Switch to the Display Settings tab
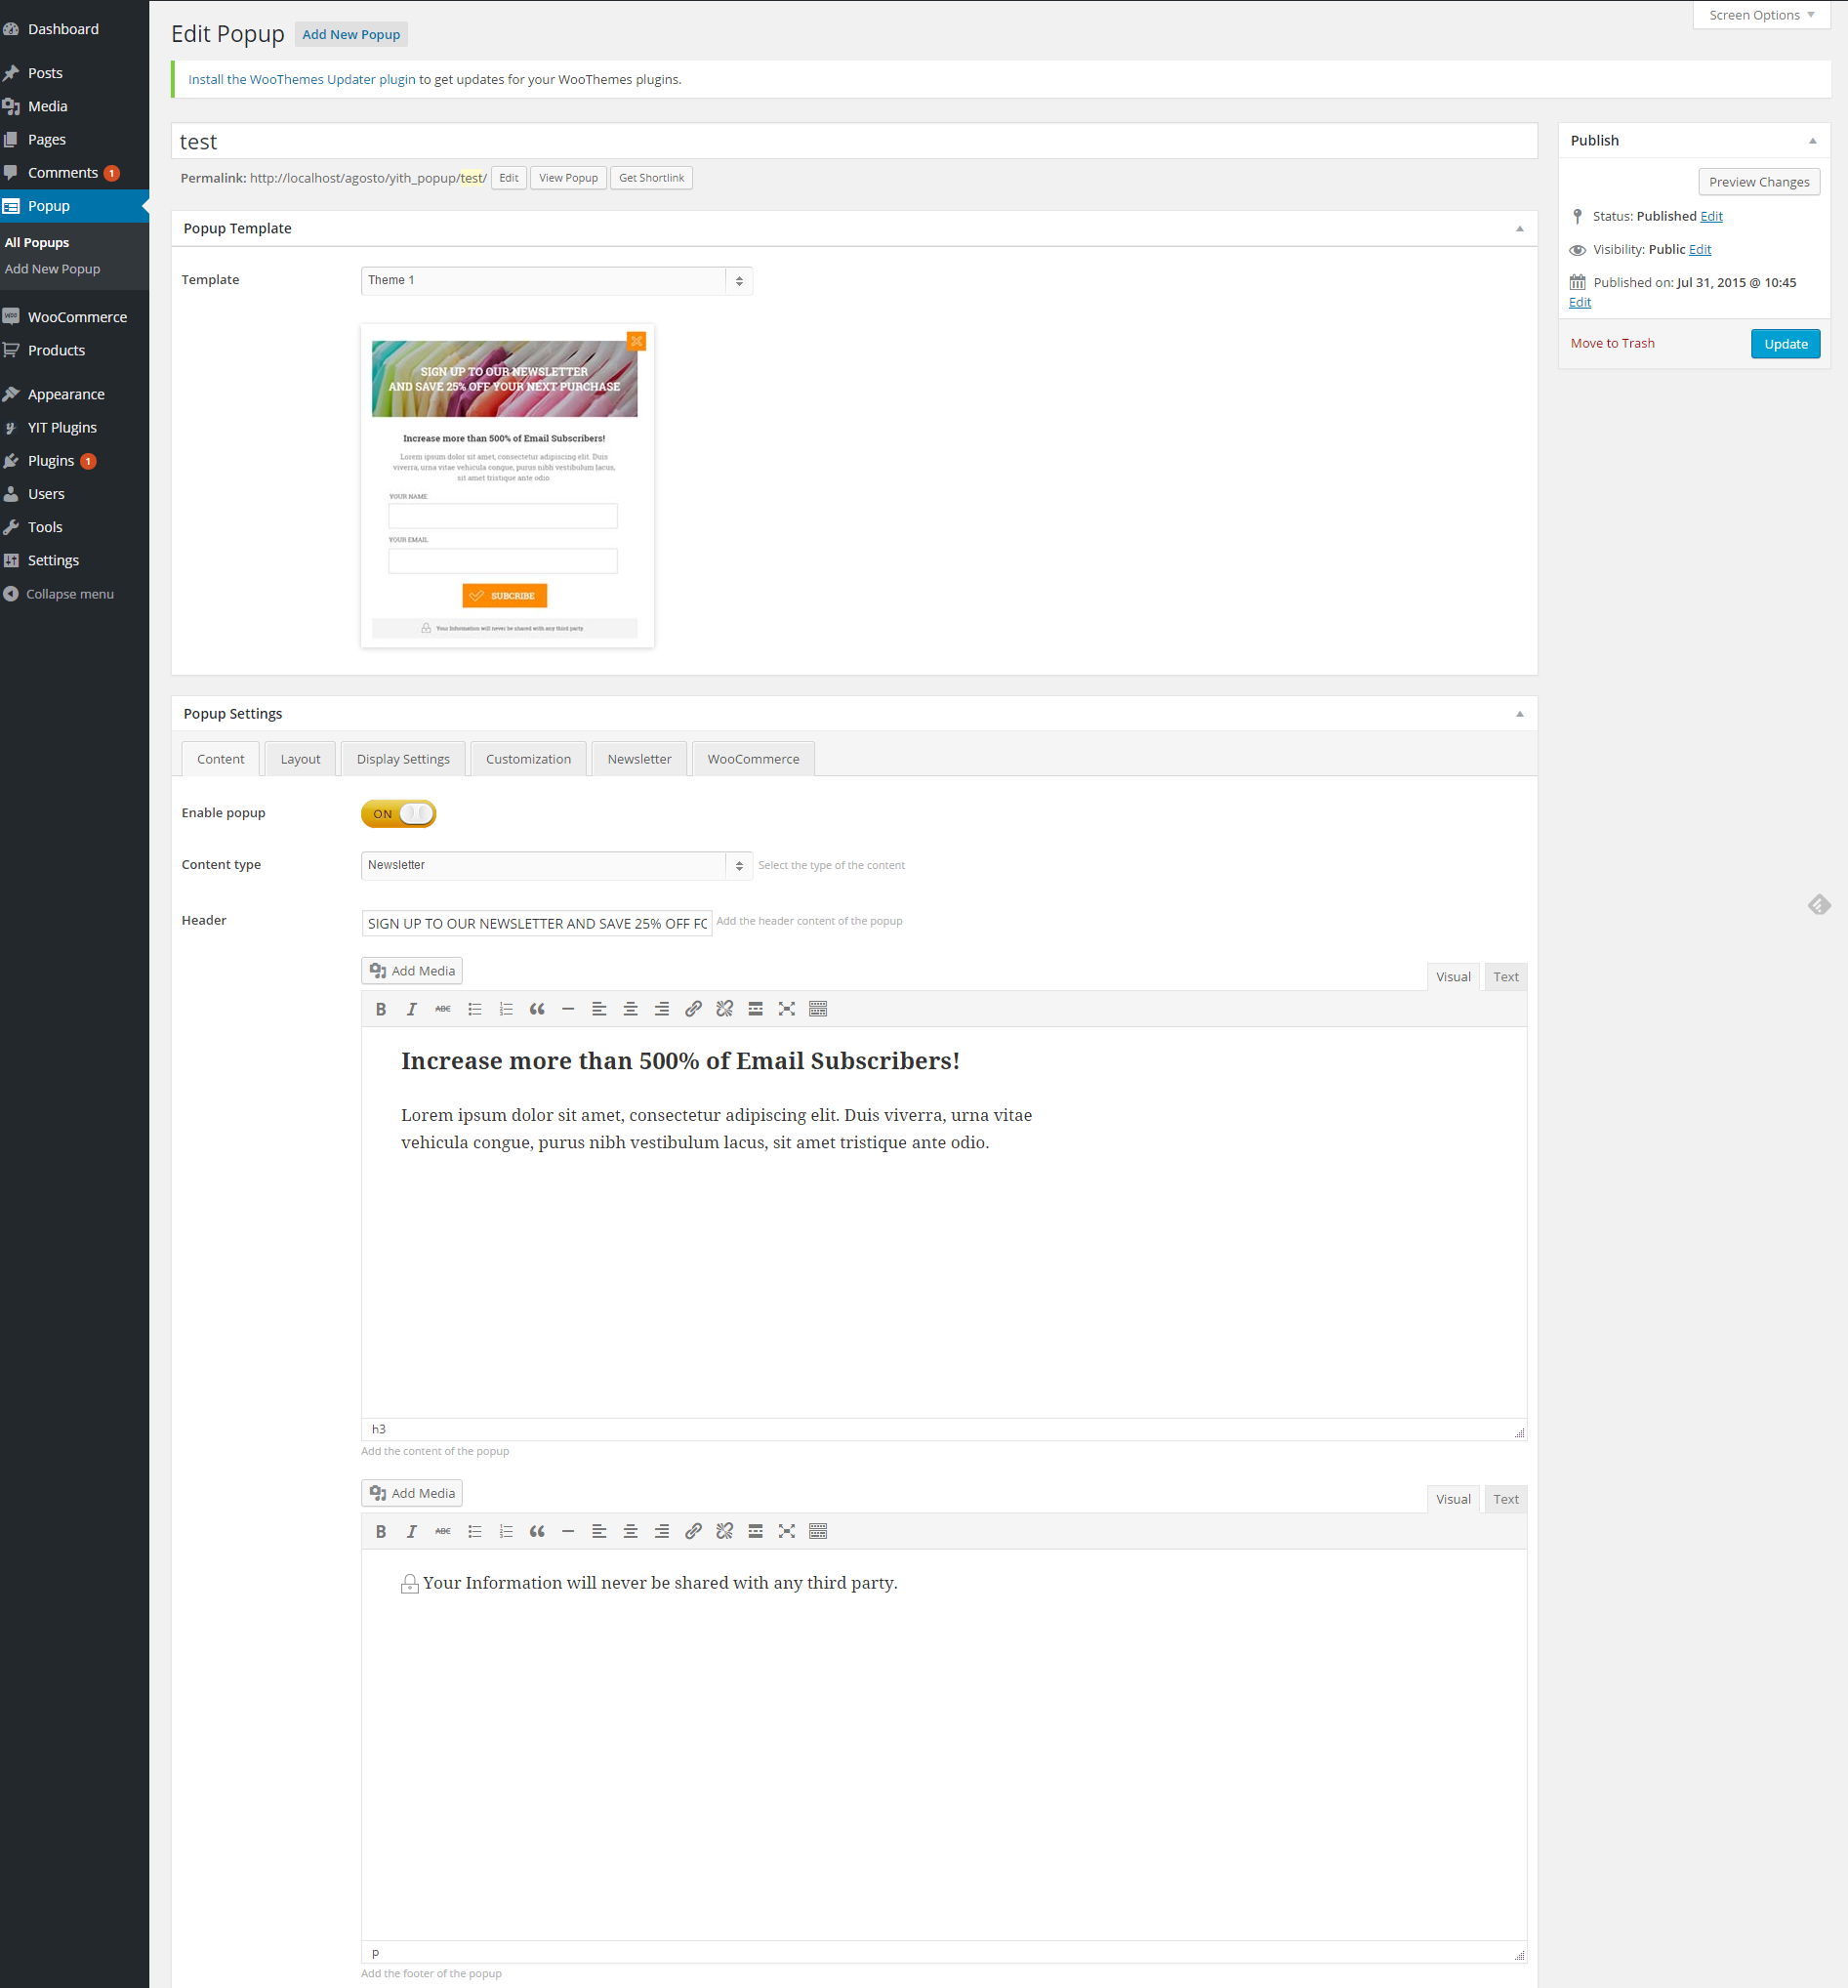The width and height of the screenshot is (1848, 1988). (403, 759)
